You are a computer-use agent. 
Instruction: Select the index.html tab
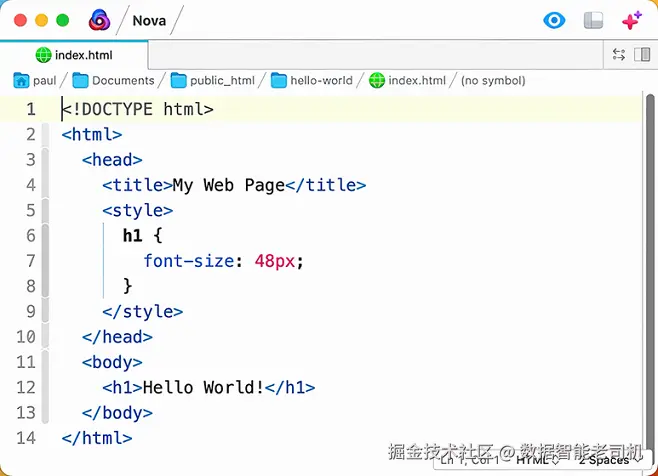pyautogui.click(x=74, y=55)
